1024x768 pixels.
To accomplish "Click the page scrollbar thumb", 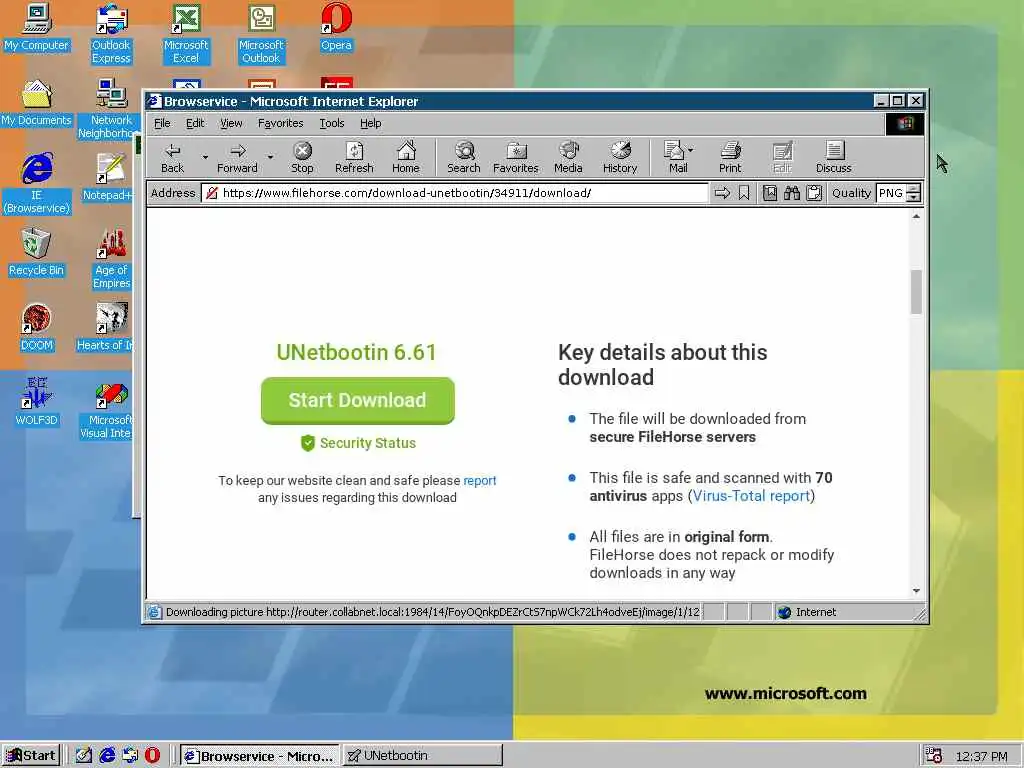I will pos(916,292).
